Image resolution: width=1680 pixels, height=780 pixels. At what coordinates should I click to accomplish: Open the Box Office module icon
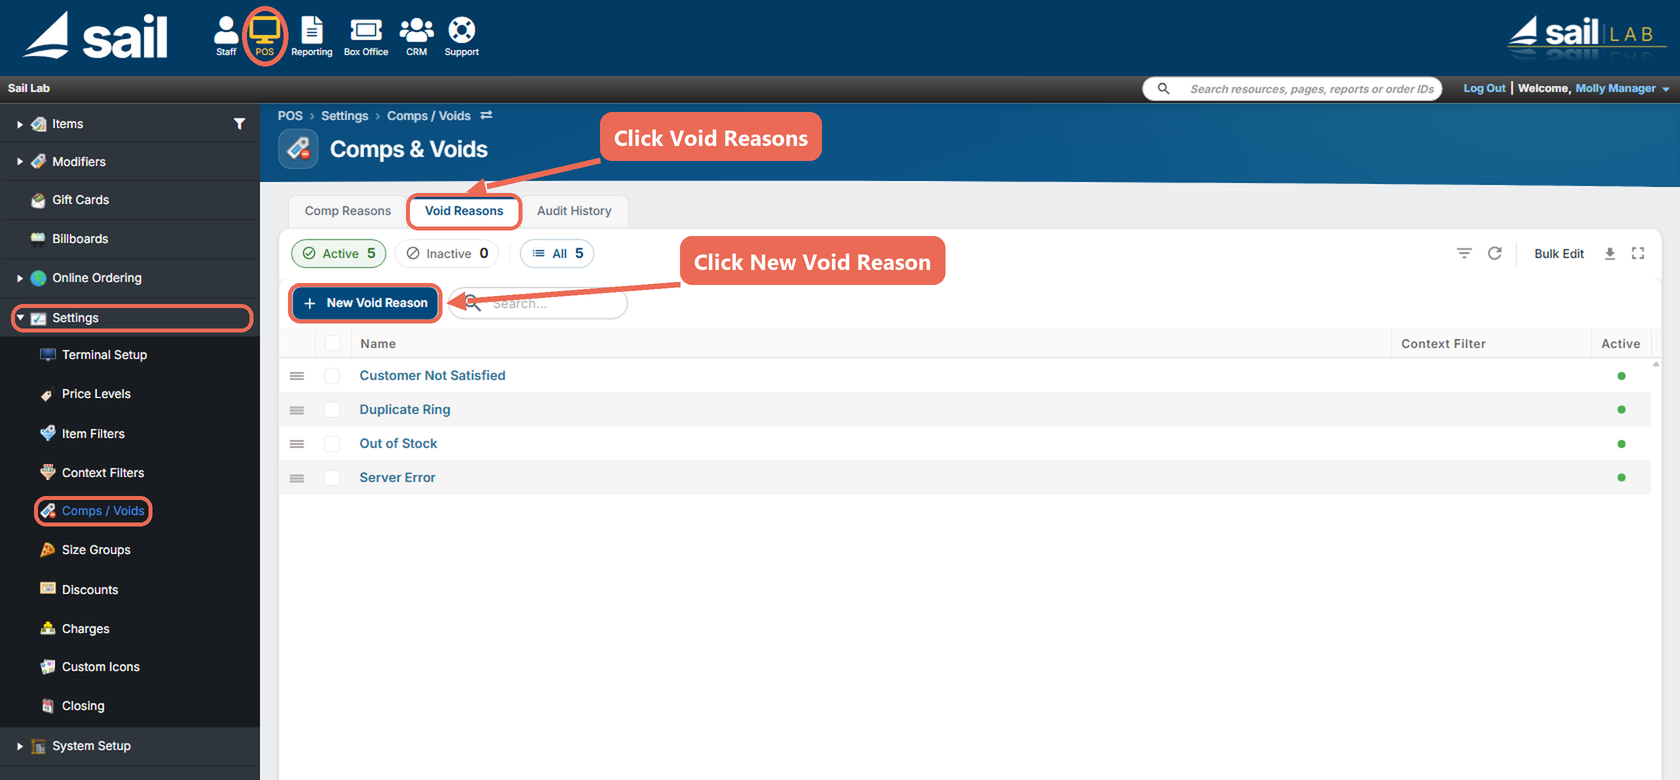366,36
